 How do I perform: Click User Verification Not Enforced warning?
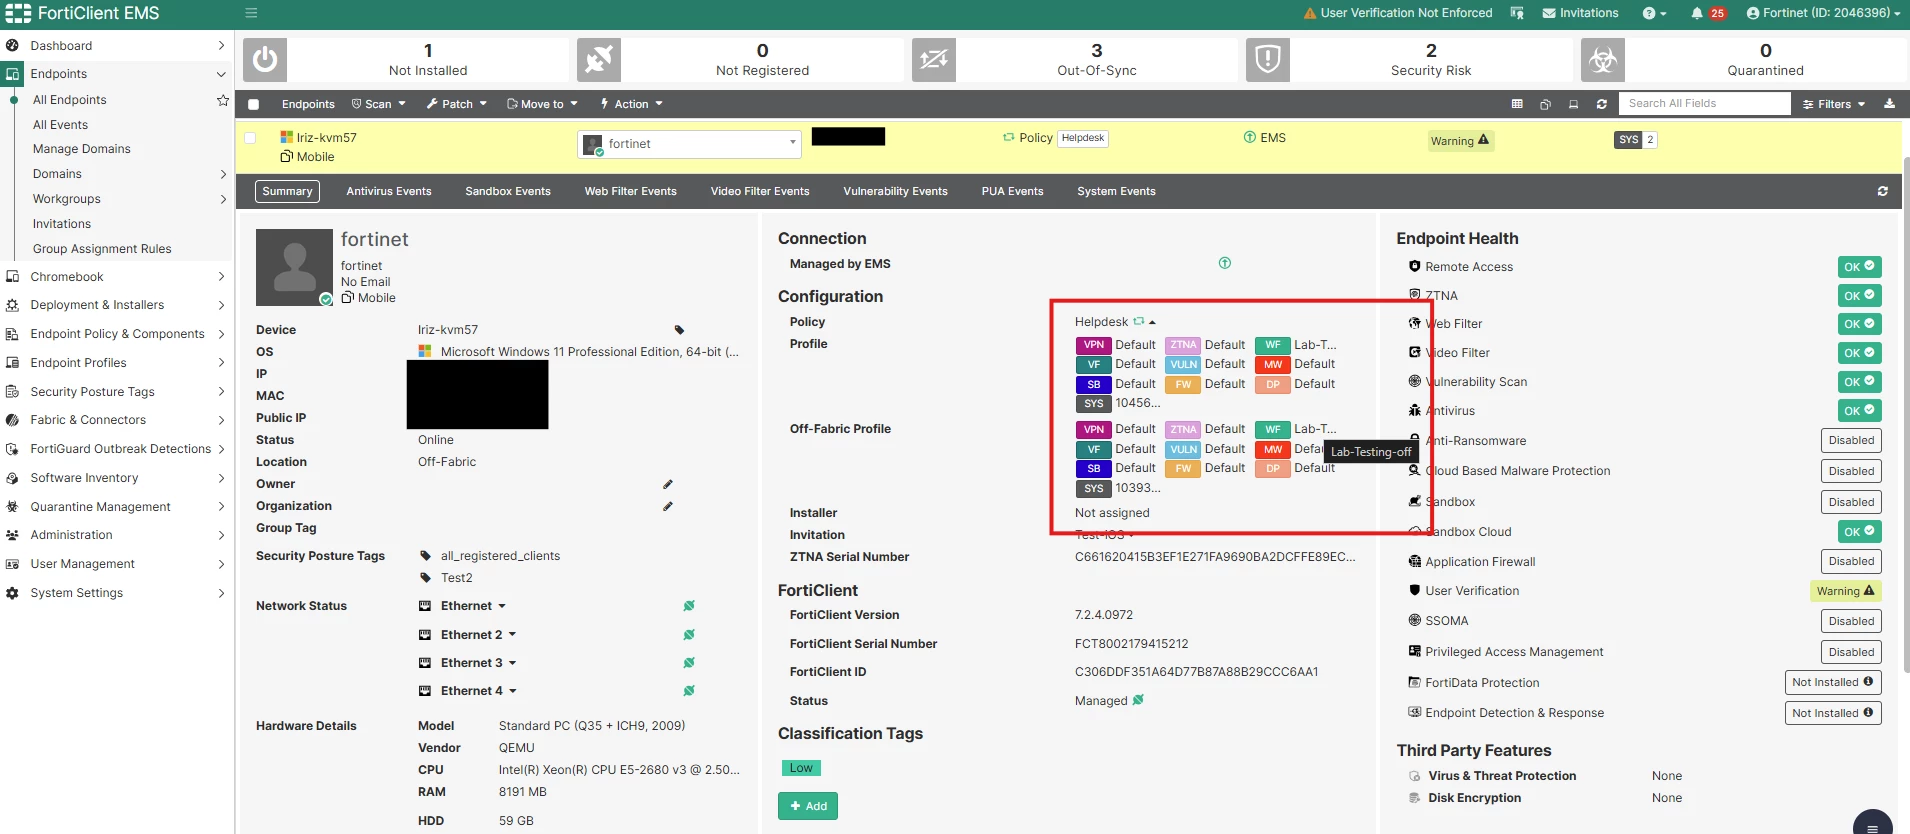1398,13
